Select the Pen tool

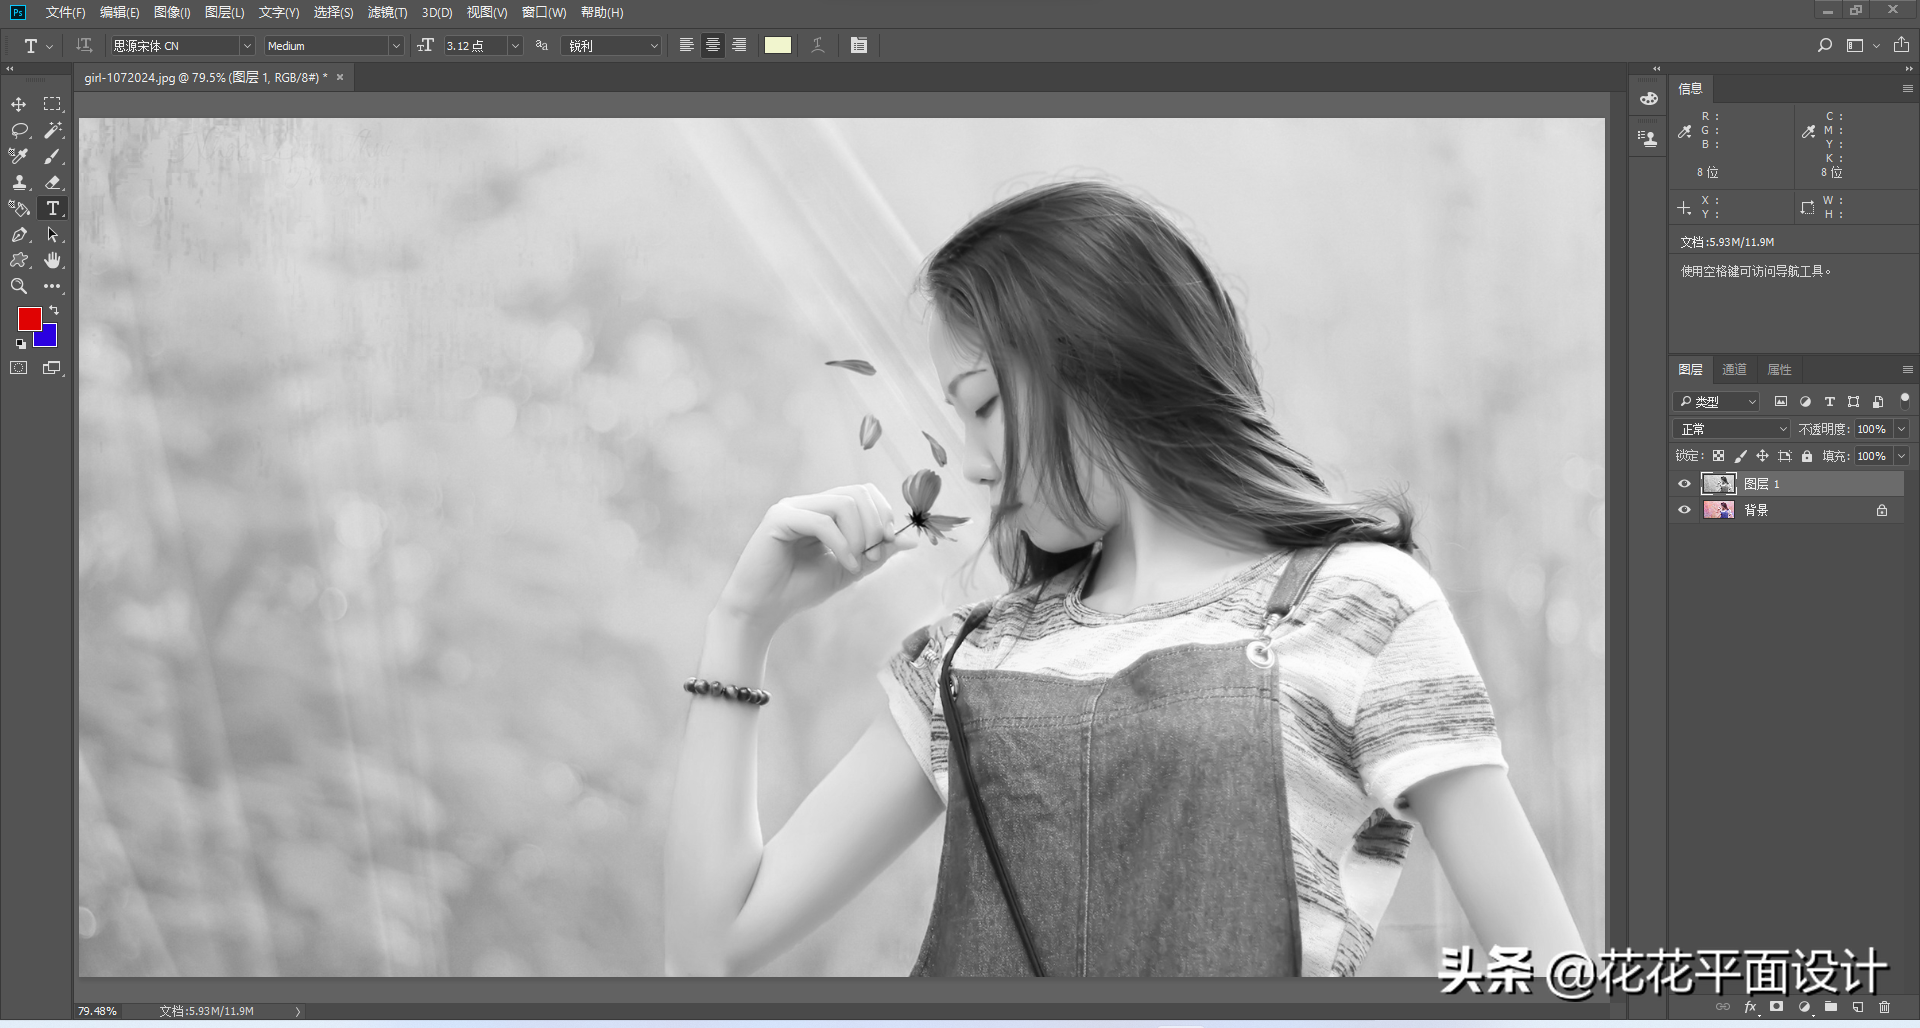[19, 234]
